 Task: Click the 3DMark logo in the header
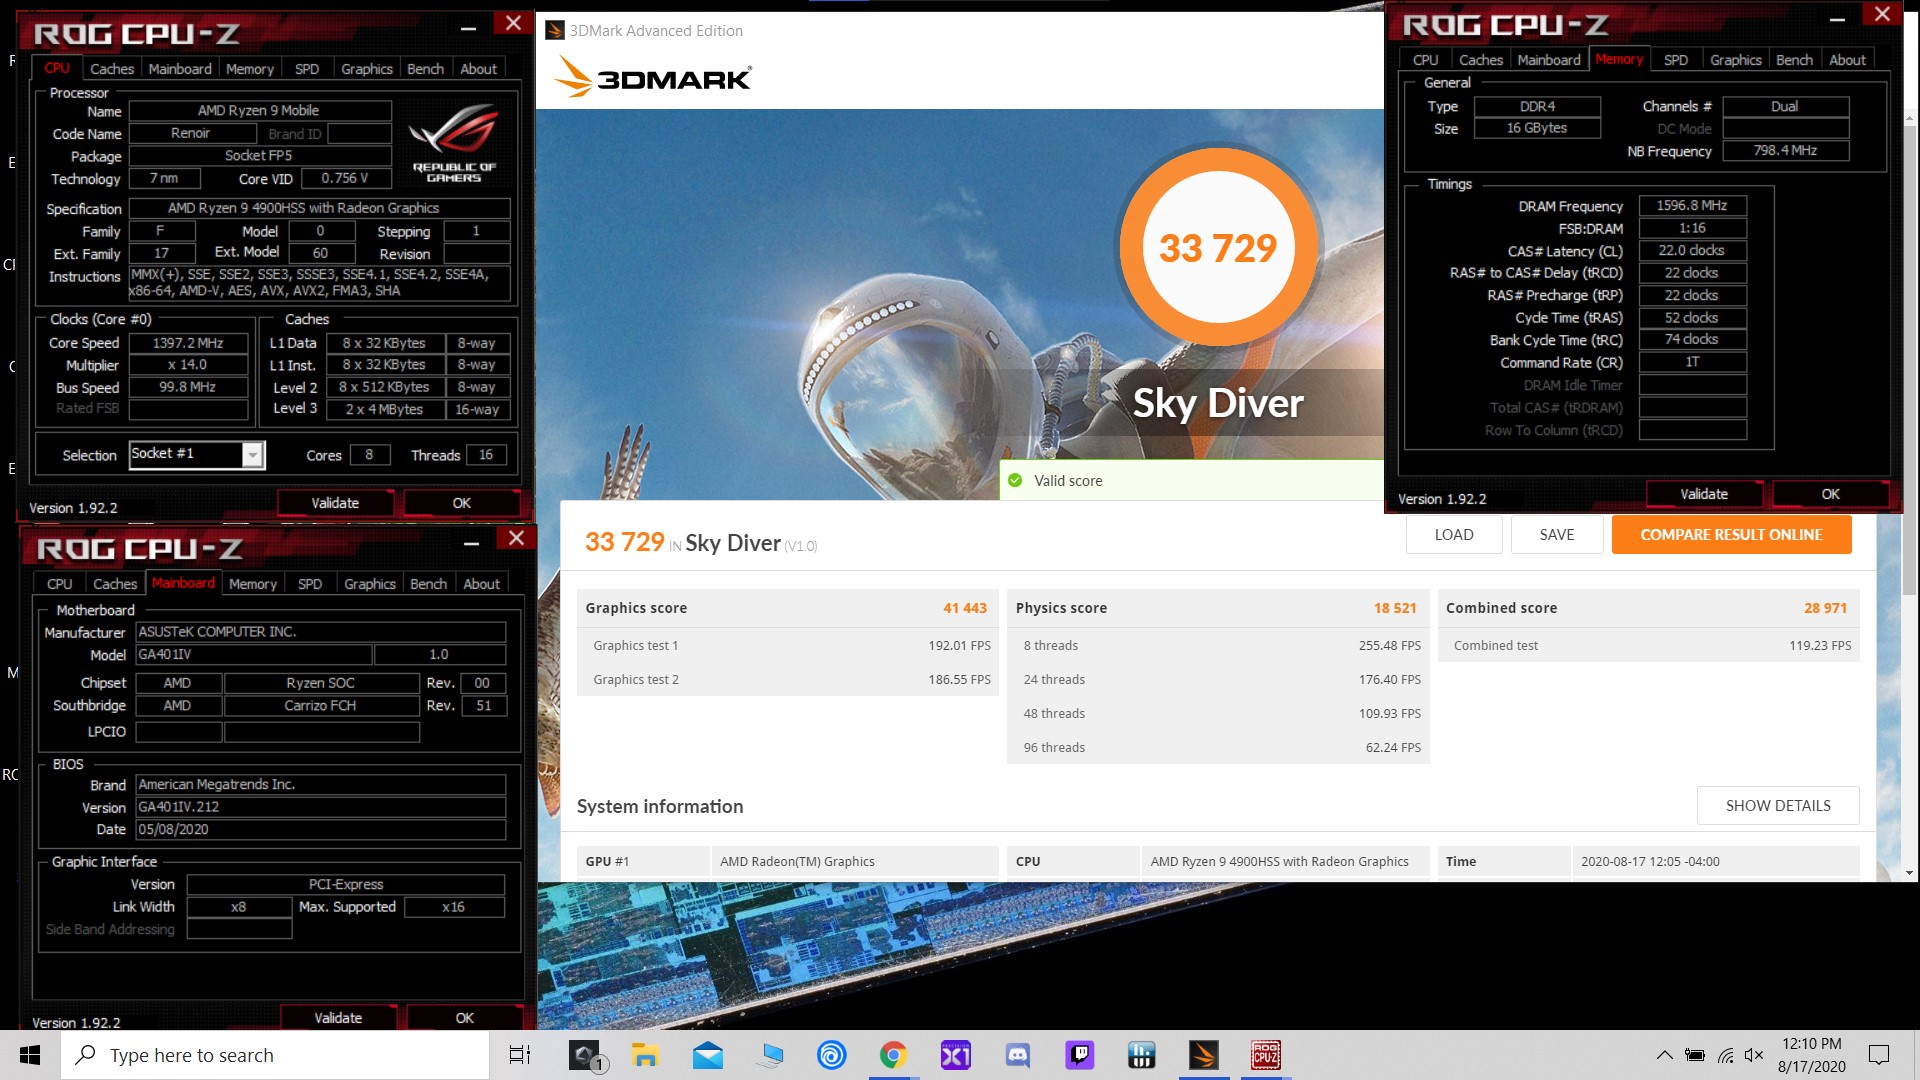pyautogui.click(x=653, y=76)
